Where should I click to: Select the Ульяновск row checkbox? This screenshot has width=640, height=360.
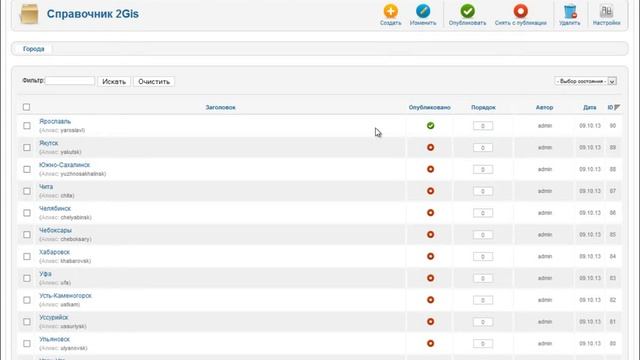(27, 344)
